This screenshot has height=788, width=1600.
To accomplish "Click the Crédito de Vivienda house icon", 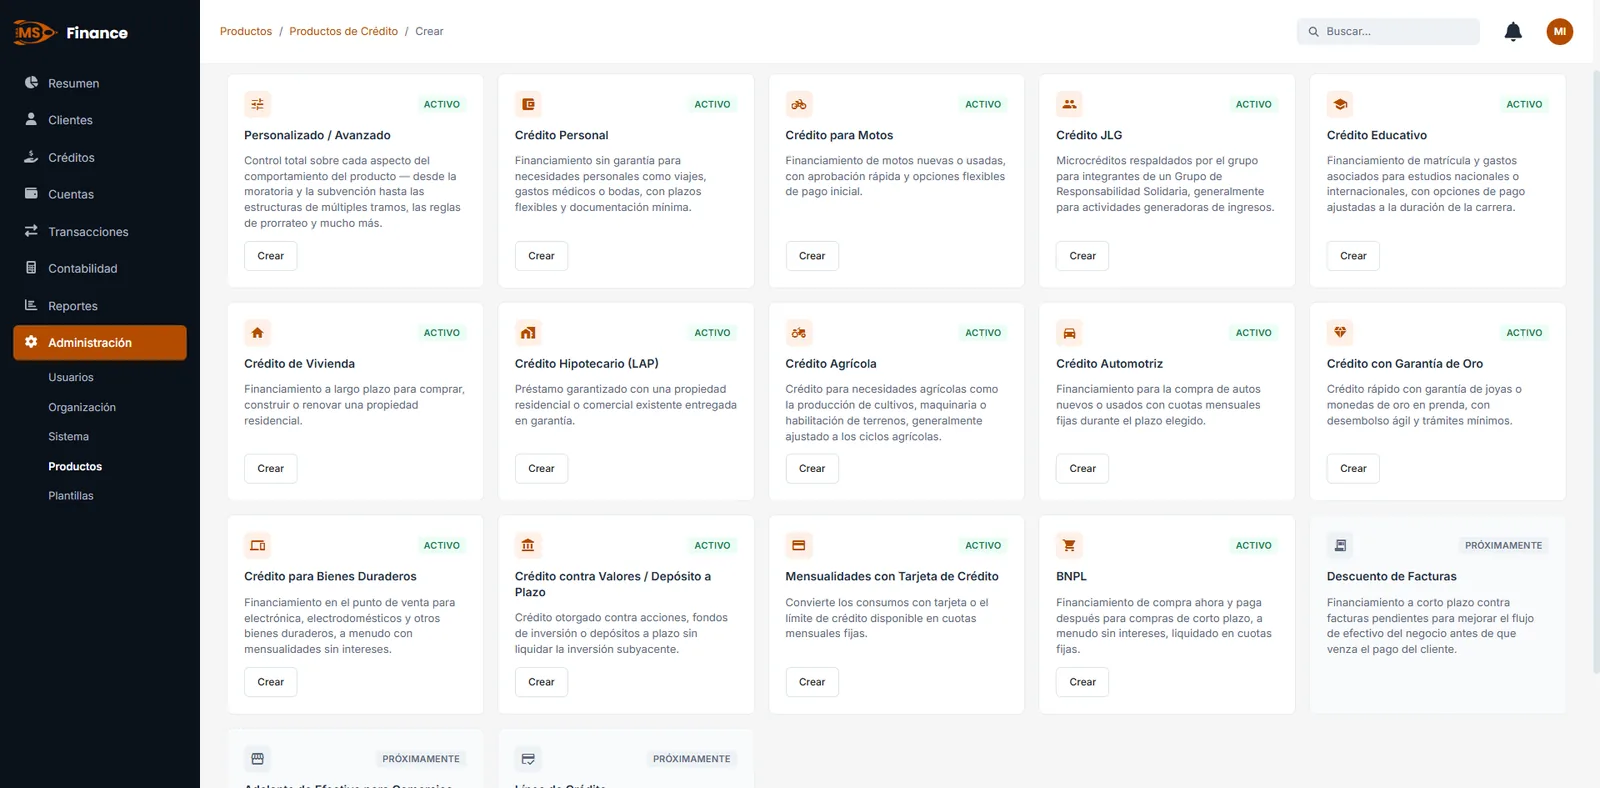I will pos(257,333).
